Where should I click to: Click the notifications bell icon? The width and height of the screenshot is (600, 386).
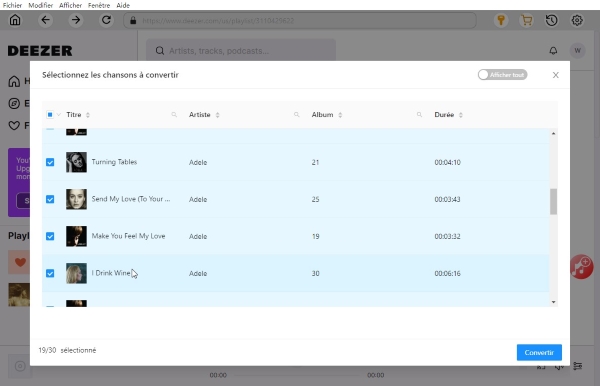tap(553, 50)
